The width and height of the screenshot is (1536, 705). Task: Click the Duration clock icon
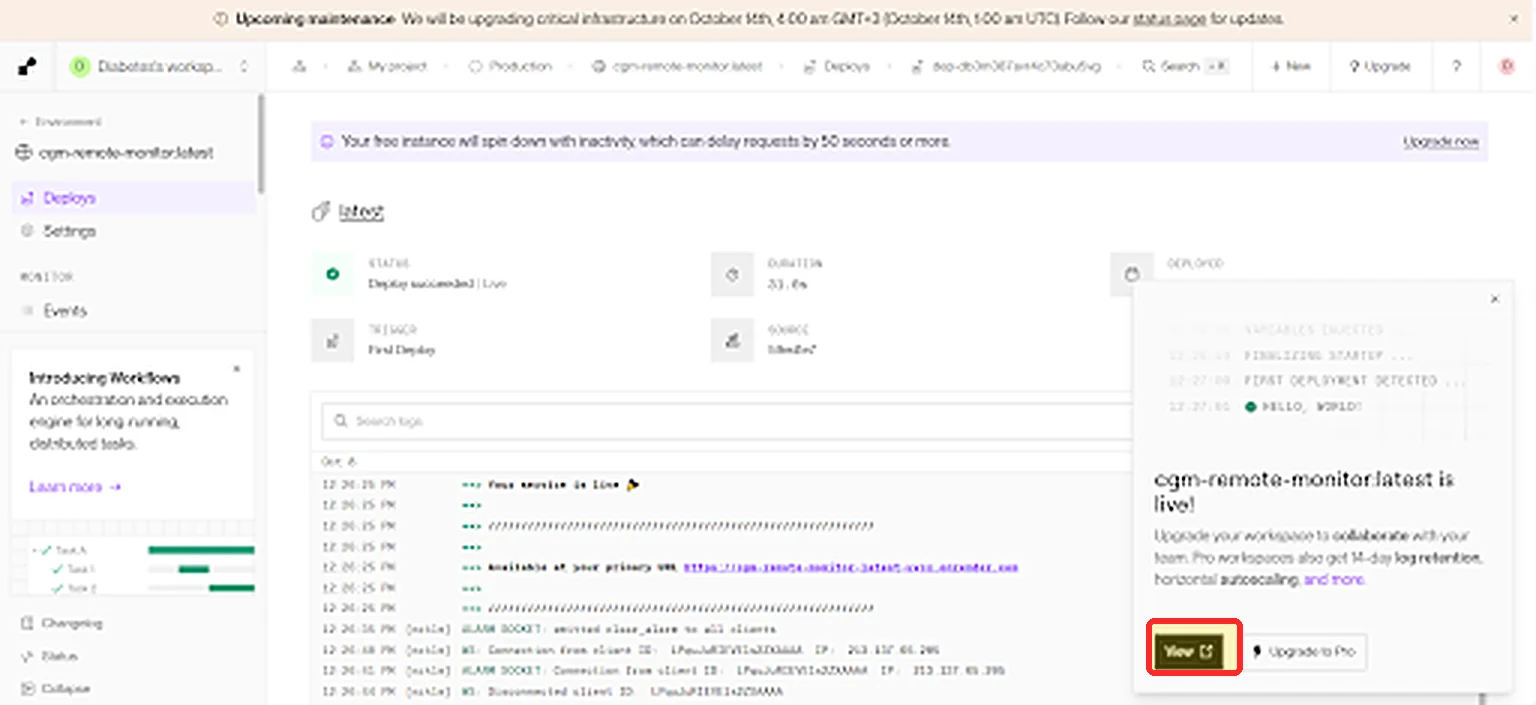pos(732,274)
